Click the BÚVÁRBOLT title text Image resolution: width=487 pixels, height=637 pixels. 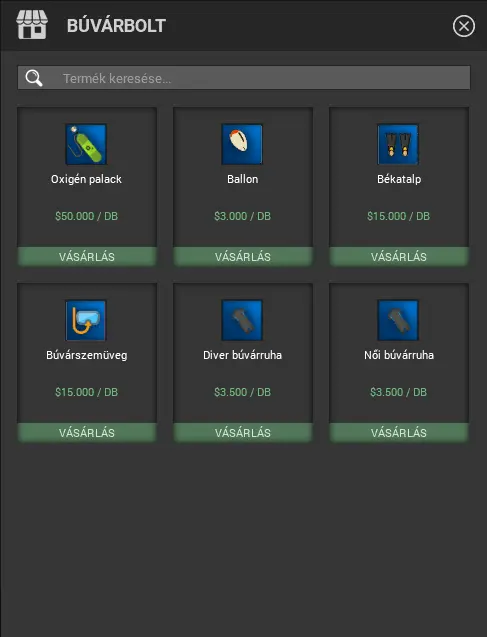[x=116, y=26]
